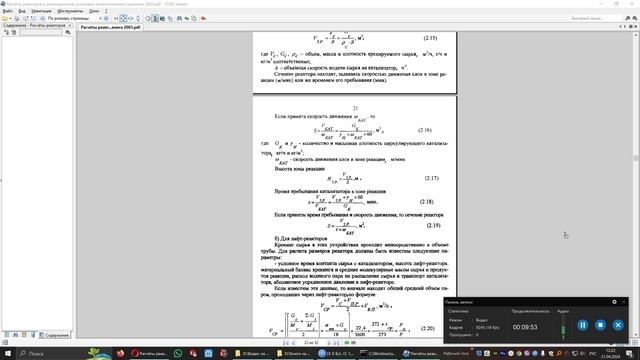Click the binoculars icon beside the quick search field
The width and height of the screenshot is (640, 360).
coord(628,18)
